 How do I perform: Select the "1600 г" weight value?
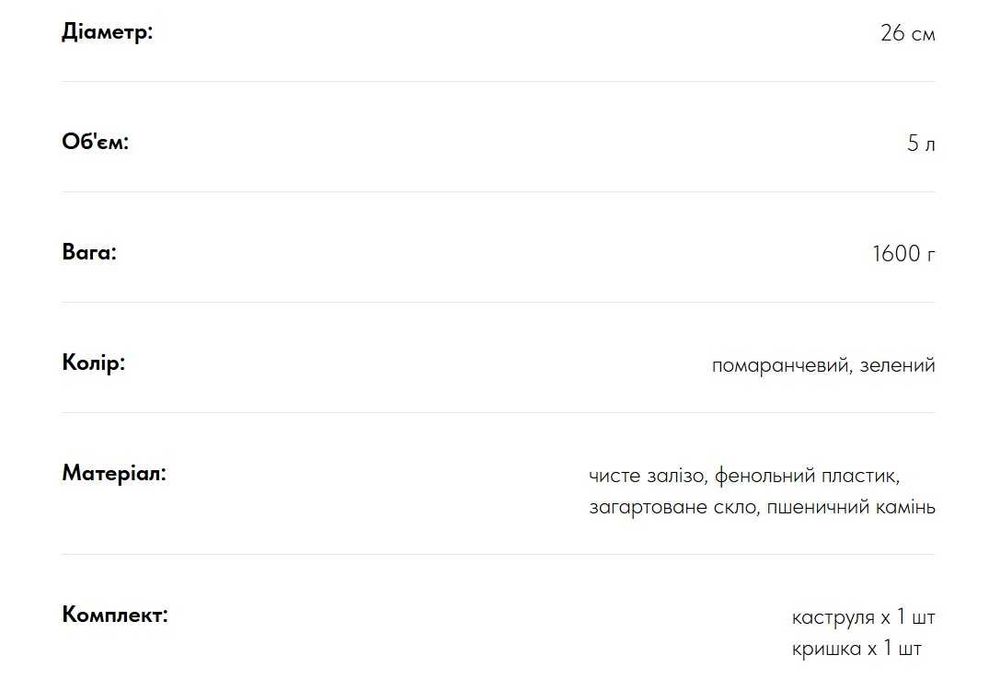[904, 254]
